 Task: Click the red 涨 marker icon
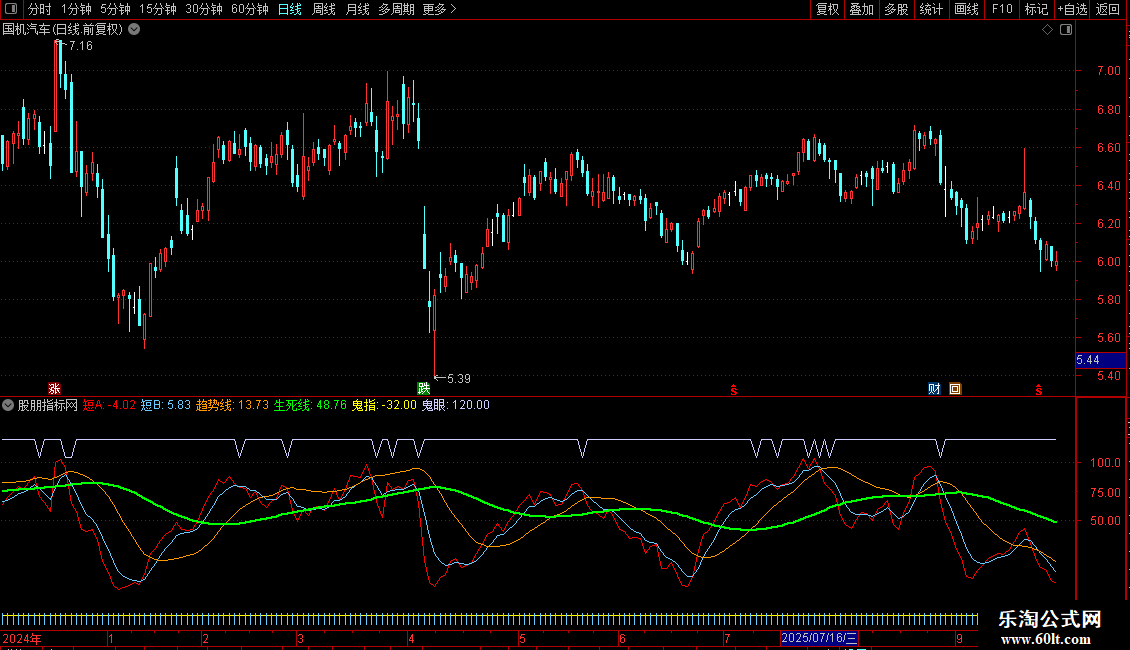tap(54, 389)
